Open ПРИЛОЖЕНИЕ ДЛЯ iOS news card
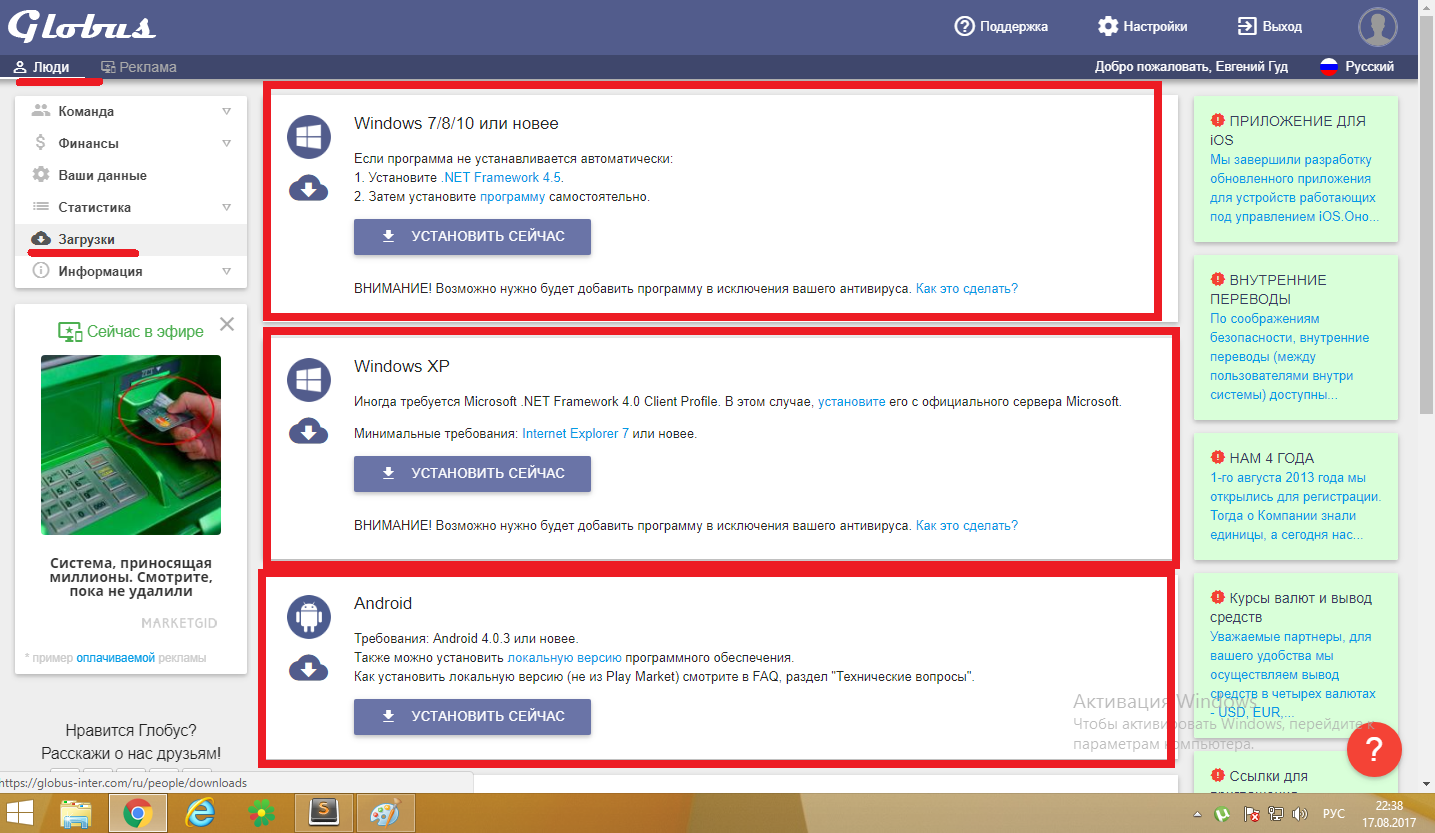 (x=1295, y=169)
